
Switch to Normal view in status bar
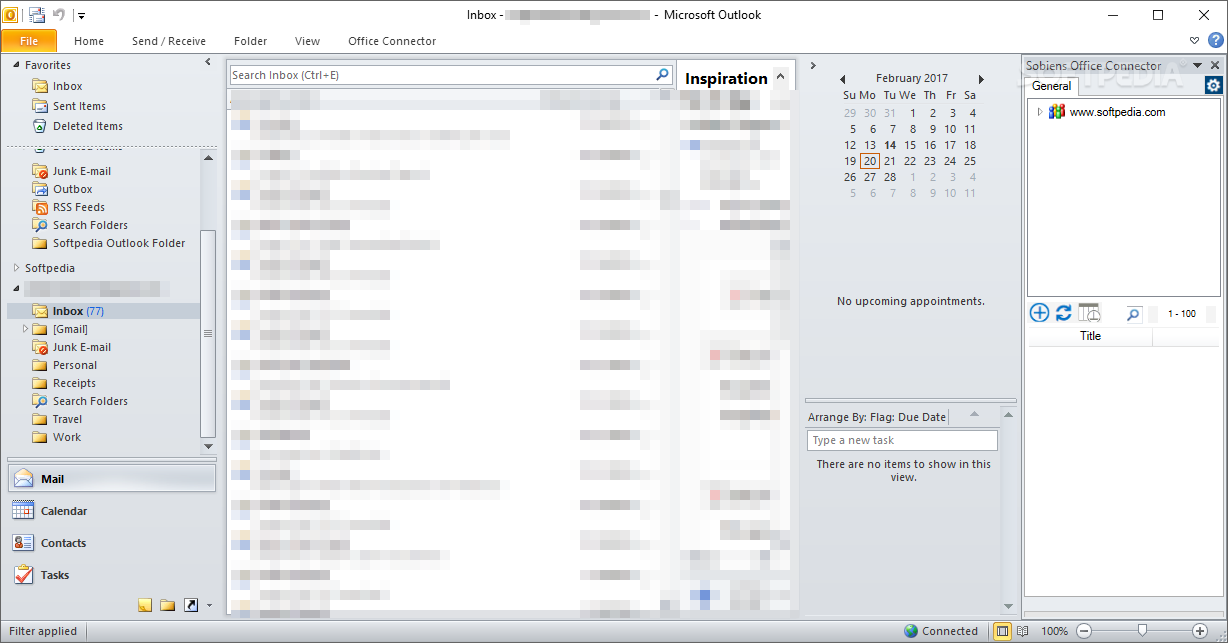point(1003,631)
